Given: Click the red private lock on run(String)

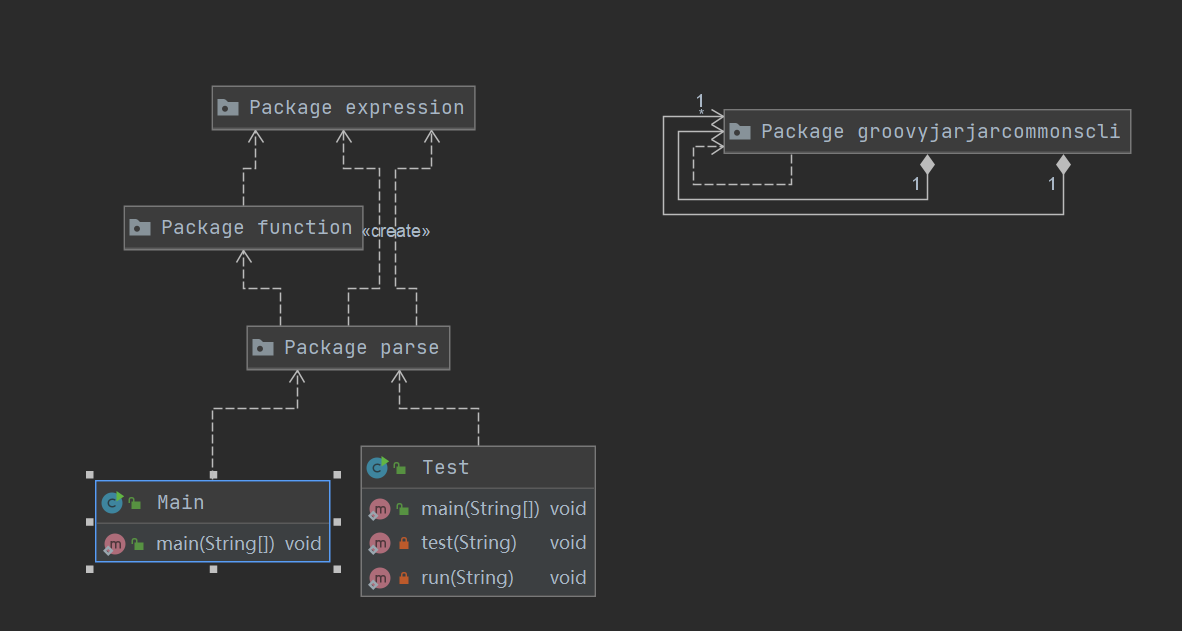Looking at the screenshot, I should (x=404, y=578).
